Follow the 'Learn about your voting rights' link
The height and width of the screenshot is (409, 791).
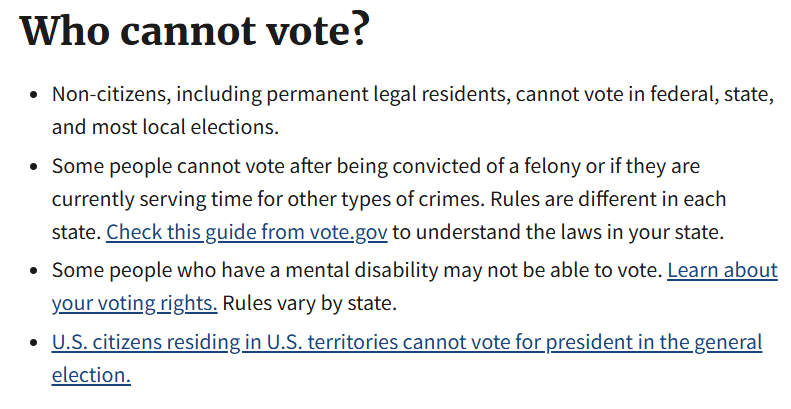point(722,271)
